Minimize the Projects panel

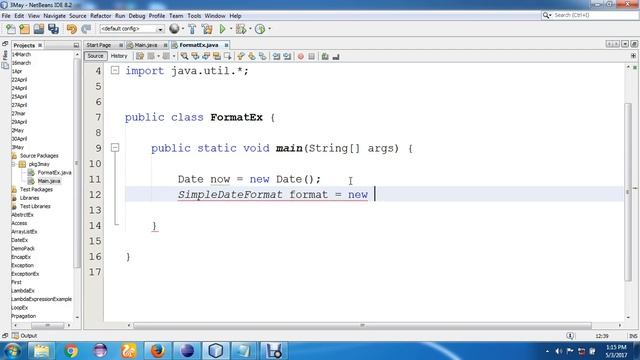pyautogui.click(x=76, y=45)
